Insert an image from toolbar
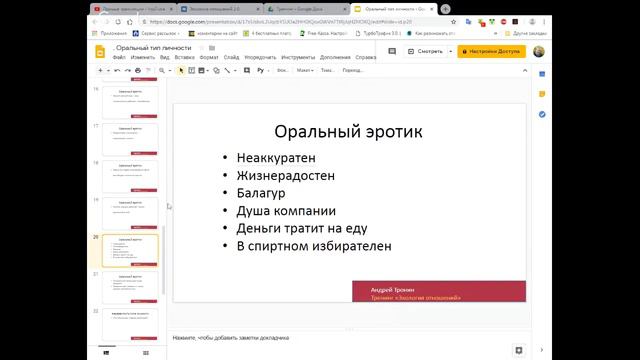 pos(201,71)
